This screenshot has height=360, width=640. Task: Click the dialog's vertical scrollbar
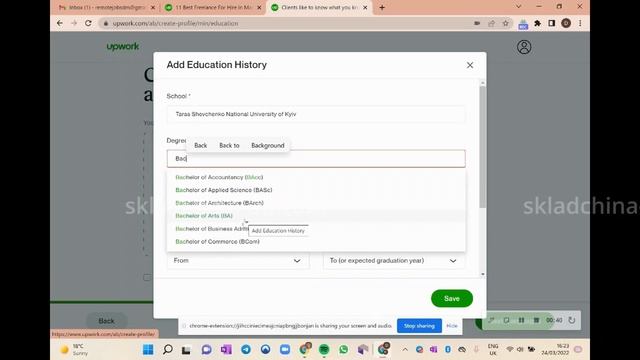coord(482,147)
